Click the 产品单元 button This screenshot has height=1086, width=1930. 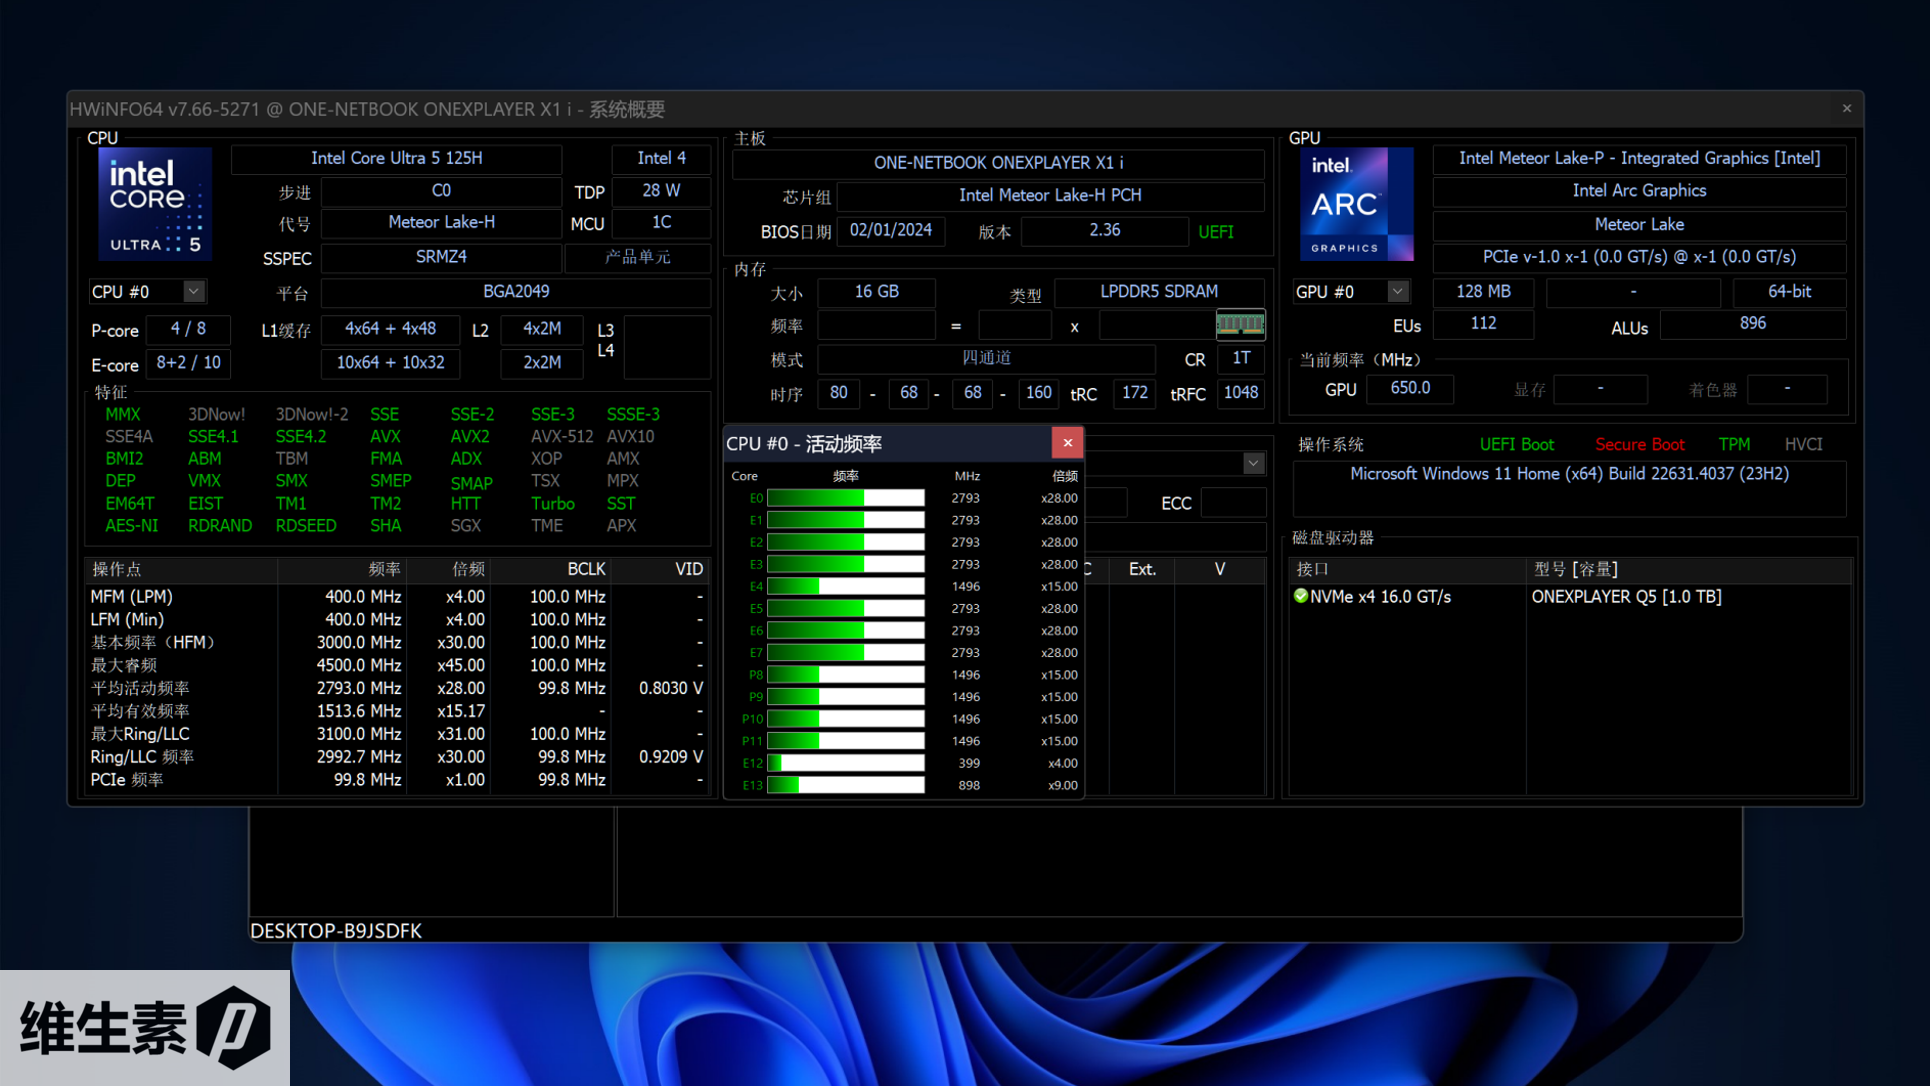[x=637, y=258]
